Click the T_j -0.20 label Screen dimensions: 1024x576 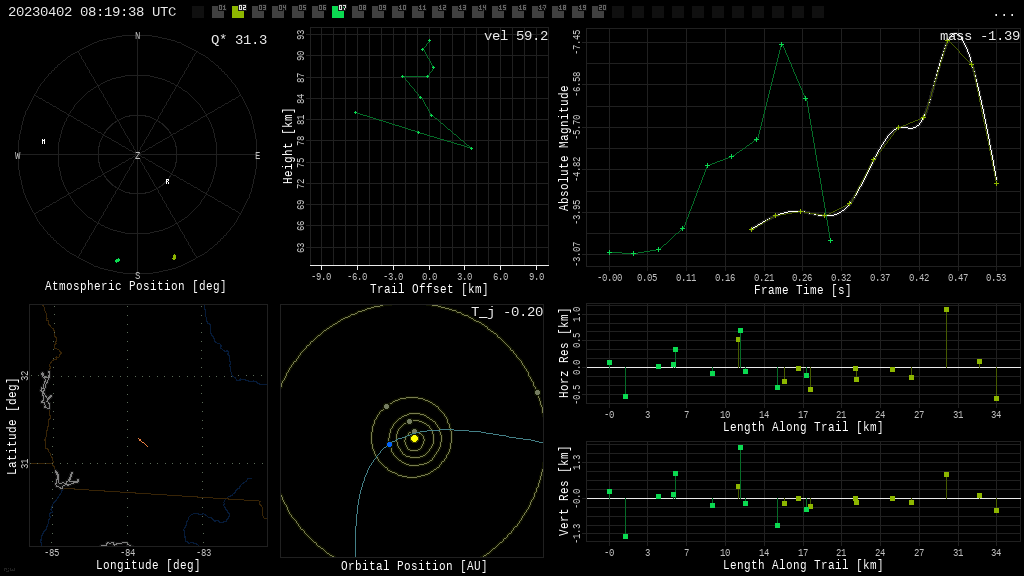(507, 313)
